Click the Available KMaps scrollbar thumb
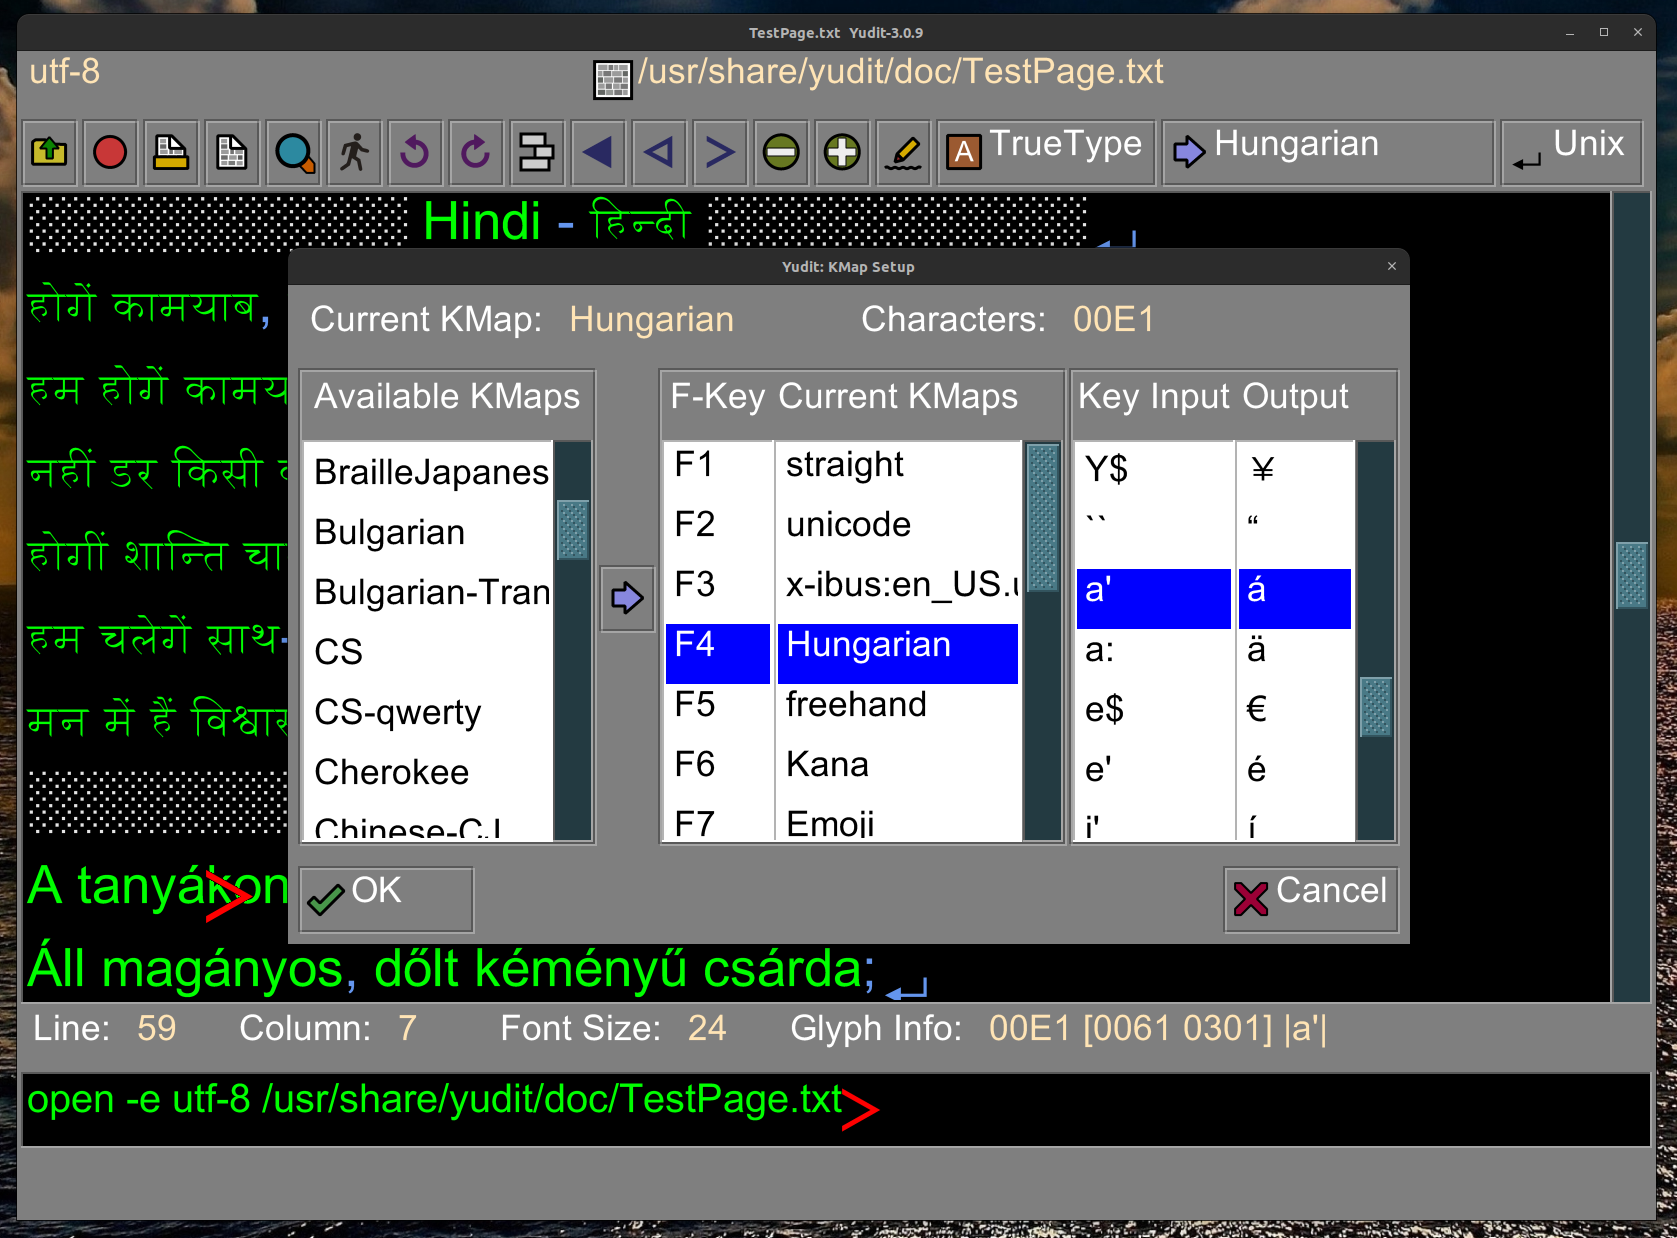Viewport: 1677px width, 1238px height. coord(573,530)
